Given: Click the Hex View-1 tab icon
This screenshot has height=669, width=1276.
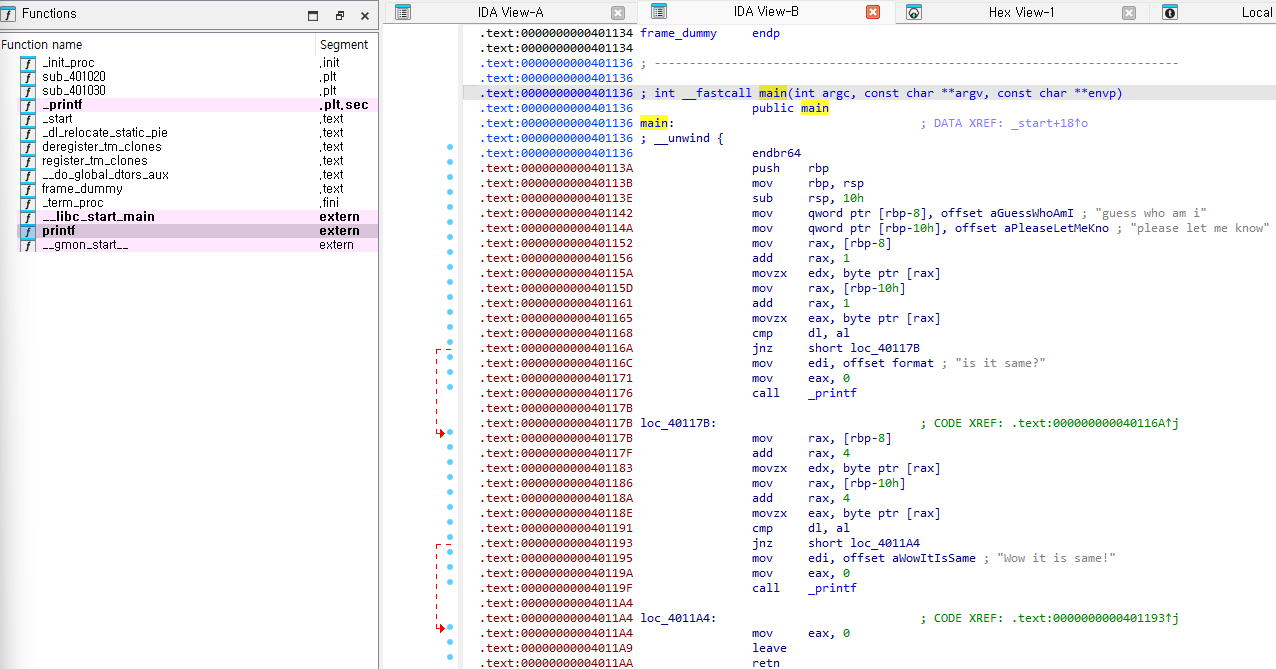Looking at the screenshot, I should [x=914, y=13].
